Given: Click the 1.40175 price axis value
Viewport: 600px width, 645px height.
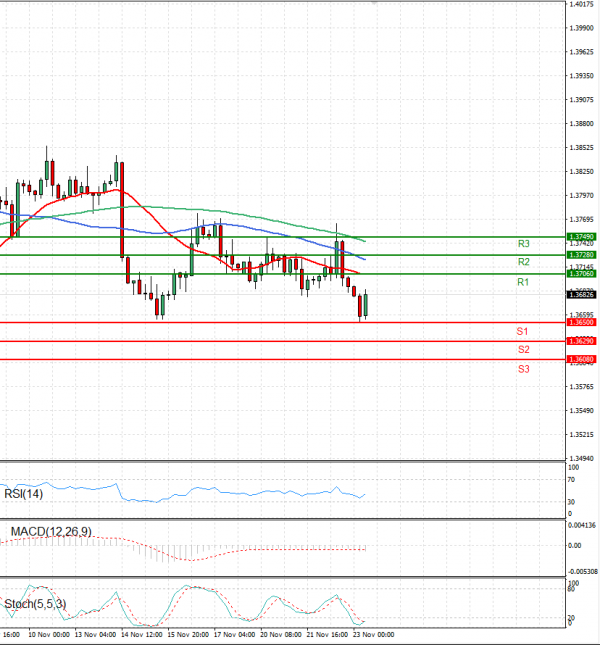Looking at the screenshot, I should click(581, 5).
